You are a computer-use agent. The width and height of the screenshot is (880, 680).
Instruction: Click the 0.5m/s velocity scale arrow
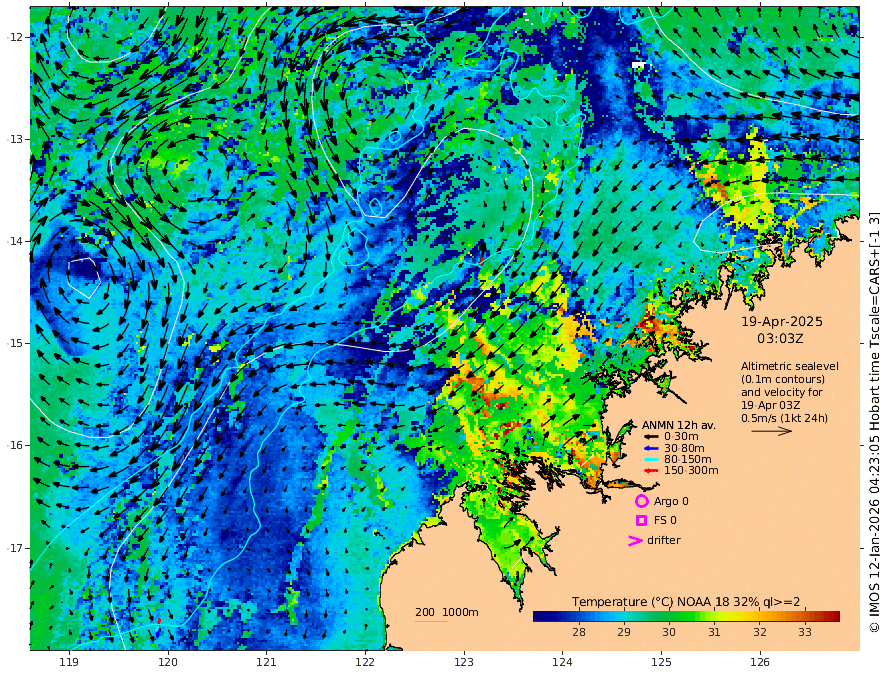pyautogui.click(x=772, y=431)
